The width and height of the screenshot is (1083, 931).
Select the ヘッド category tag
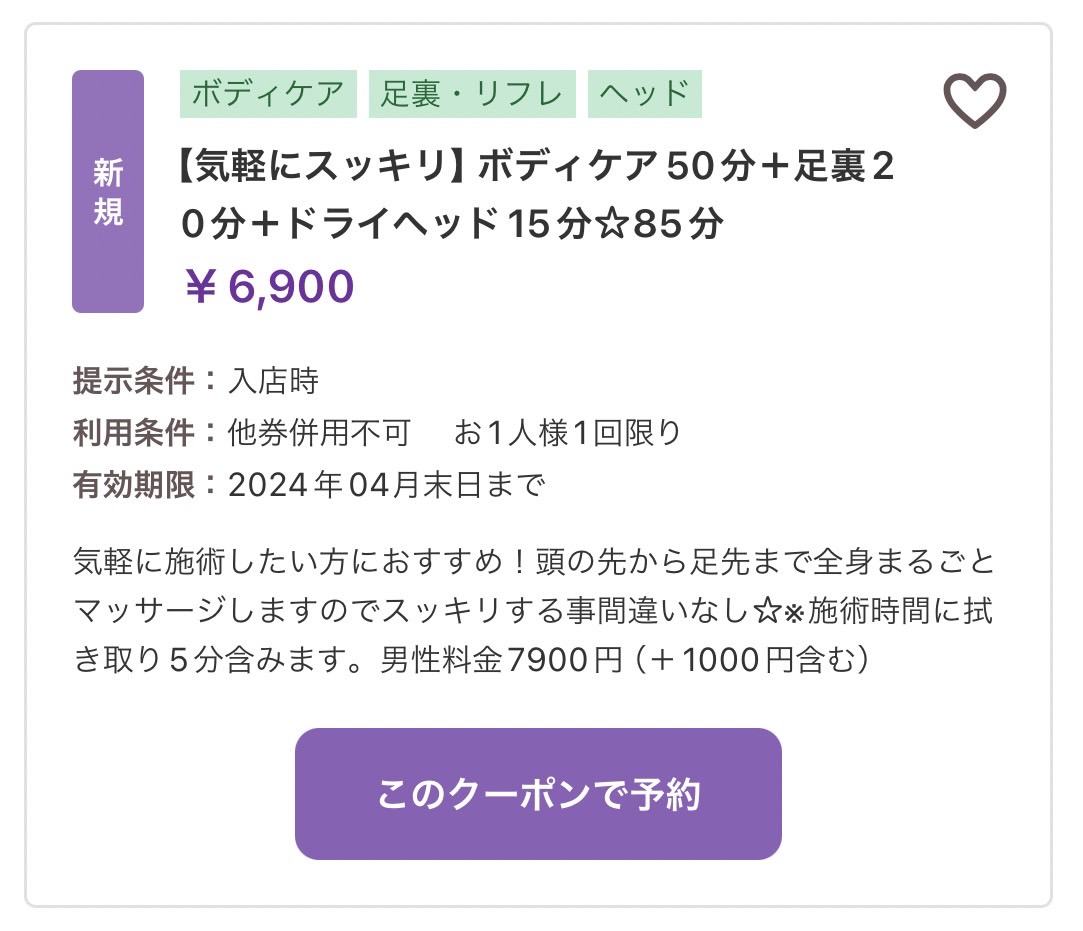tap(644, 93)
